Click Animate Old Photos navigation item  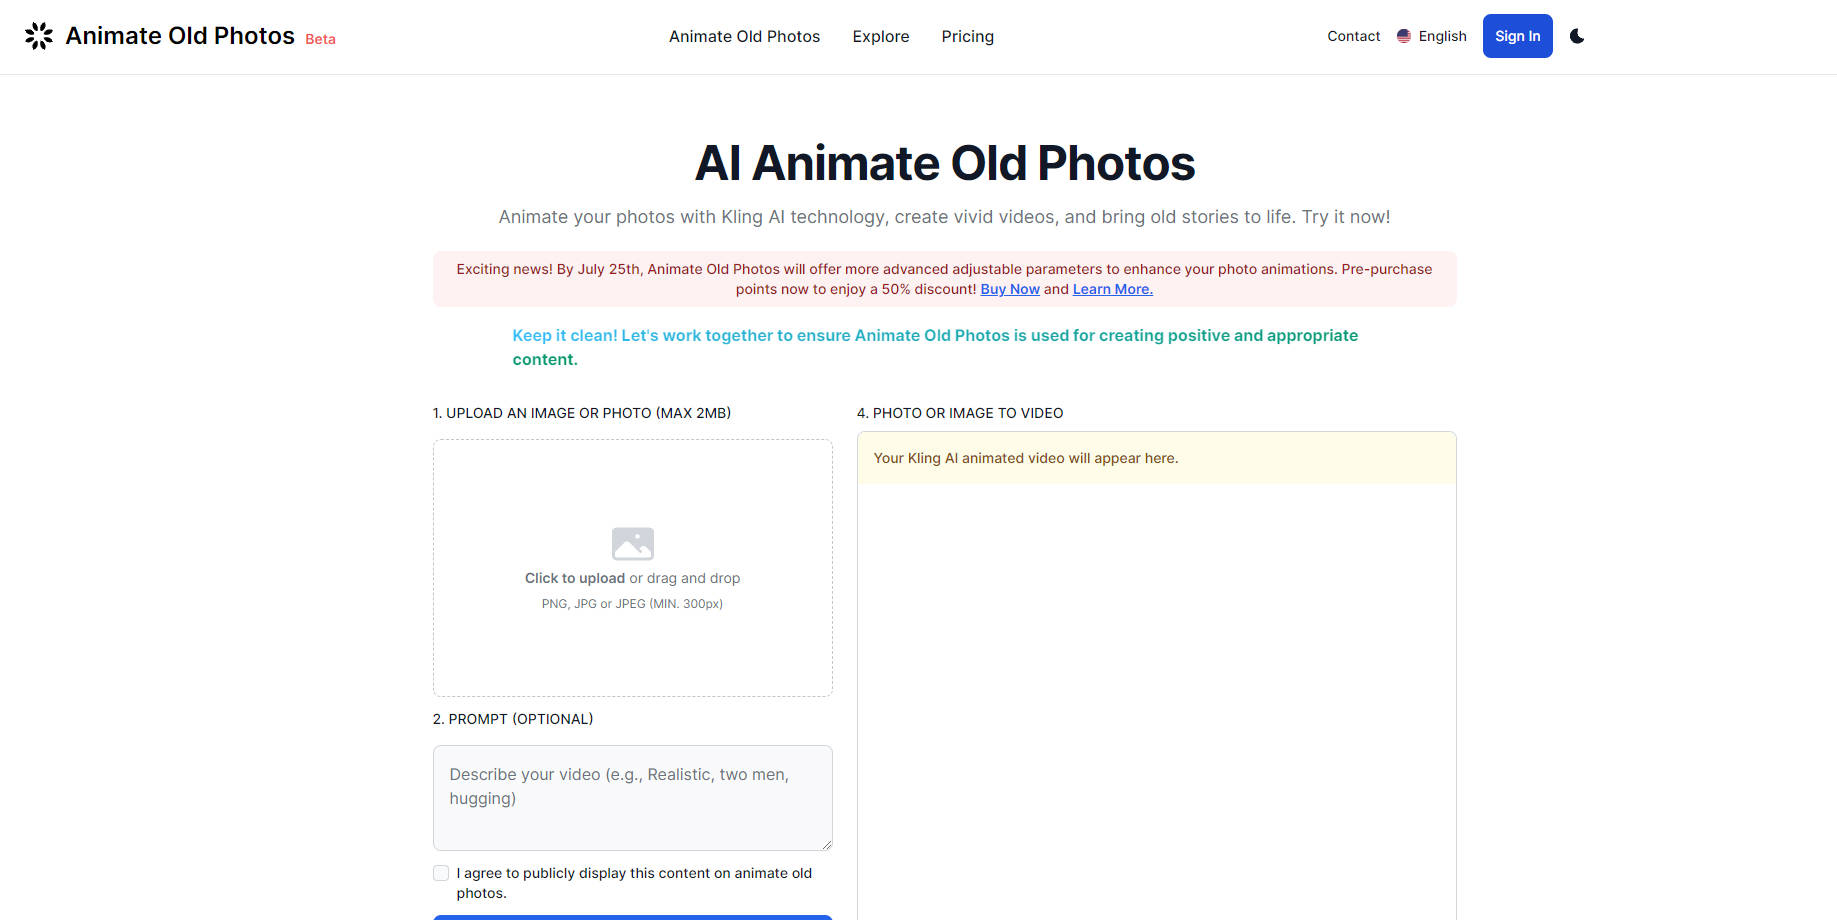(x=744, y=36)
